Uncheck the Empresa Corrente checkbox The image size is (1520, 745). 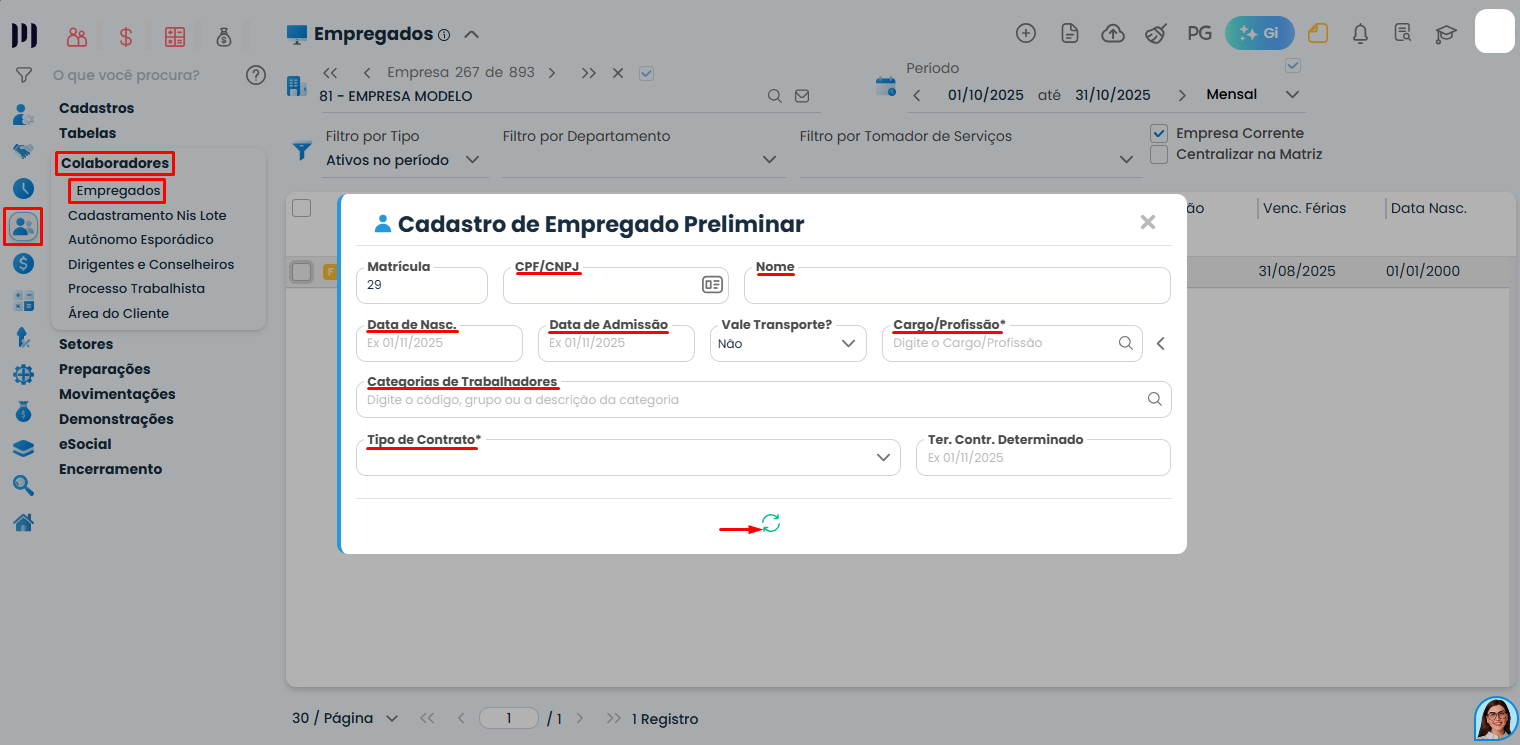pyautogui.click(x=1158, y=132)
